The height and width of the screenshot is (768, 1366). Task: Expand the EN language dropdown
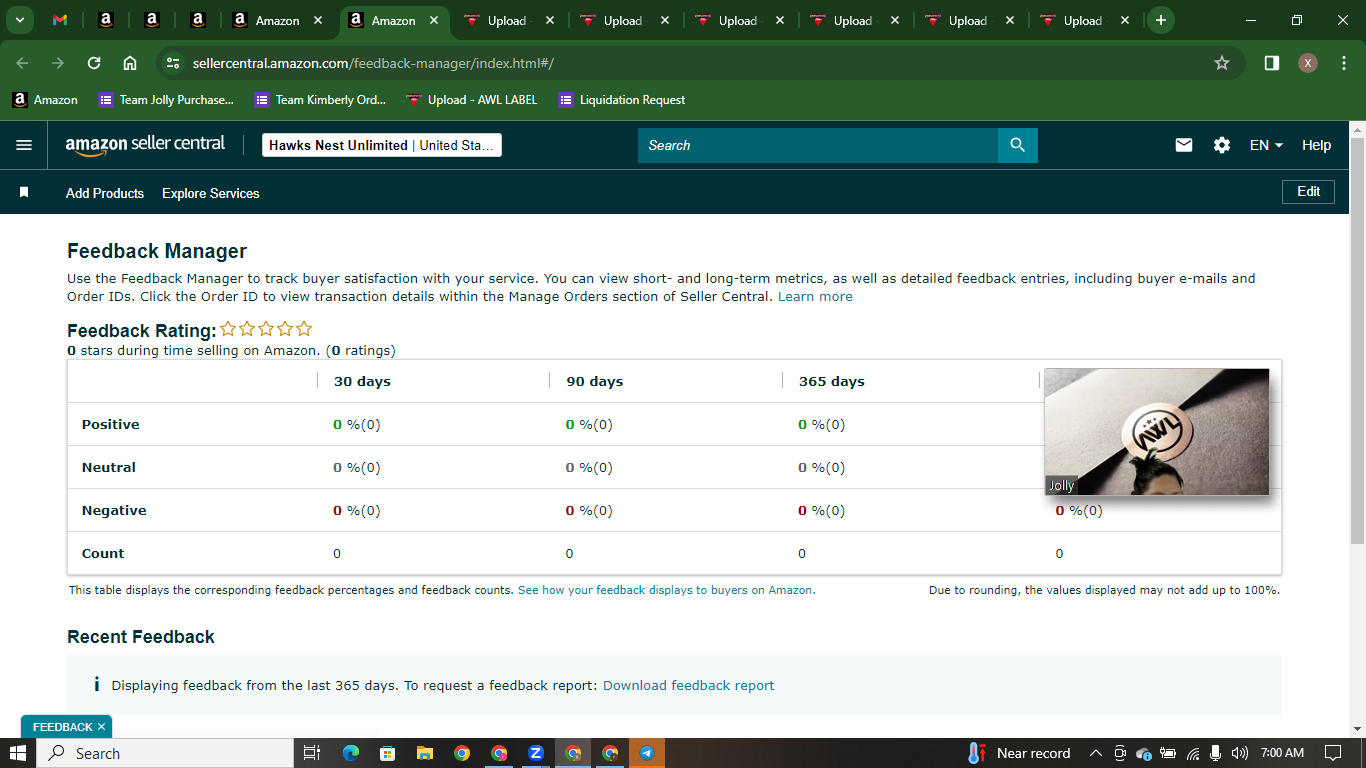click(x=1266, y=145)
